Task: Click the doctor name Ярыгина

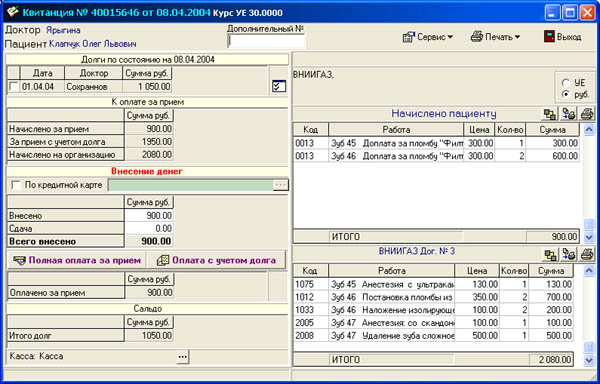Action: [x=63, y=30]
